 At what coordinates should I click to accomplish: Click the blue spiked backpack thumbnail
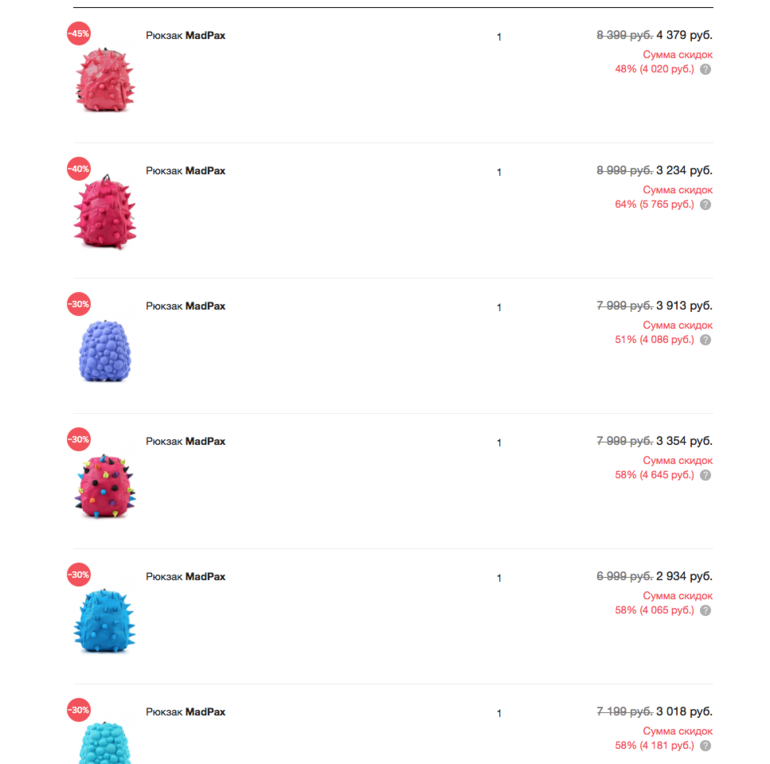[104, 620]
